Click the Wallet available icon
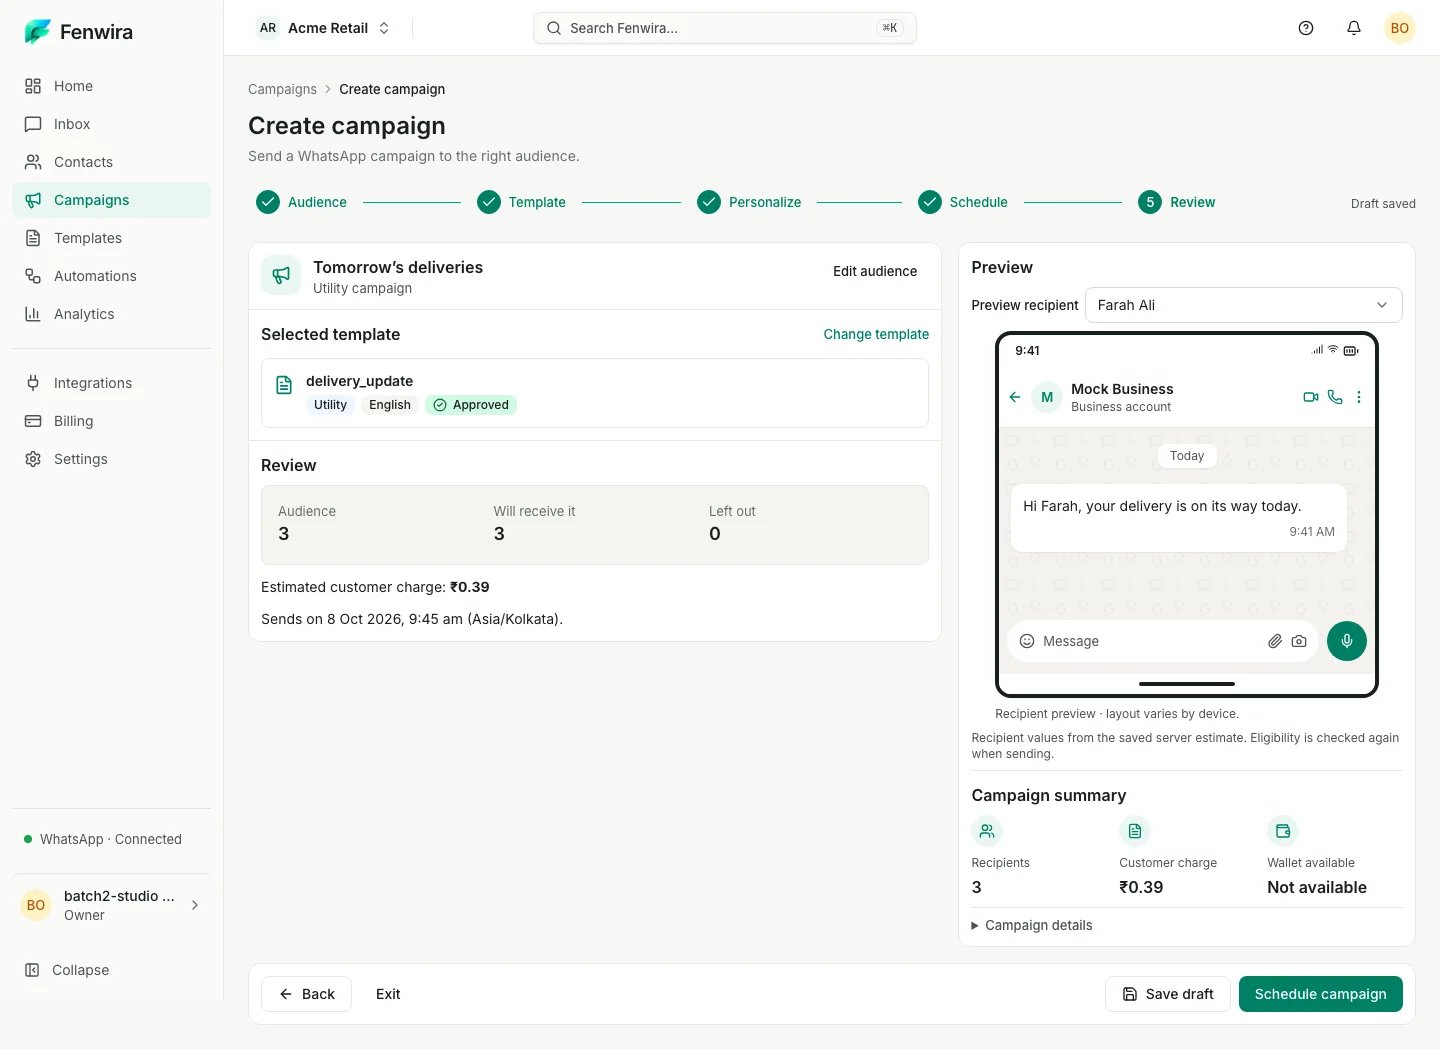Image resolution: width=1440 pixels, height=1049 pixels. 1283,831
